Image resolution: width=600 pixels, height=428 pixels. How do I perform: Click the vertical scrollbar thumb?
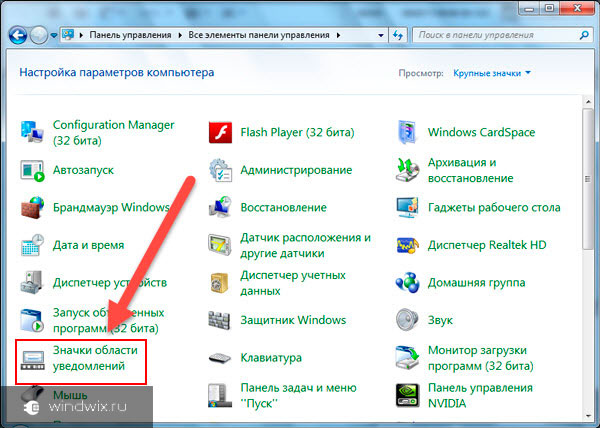click(x=587, y=179)
